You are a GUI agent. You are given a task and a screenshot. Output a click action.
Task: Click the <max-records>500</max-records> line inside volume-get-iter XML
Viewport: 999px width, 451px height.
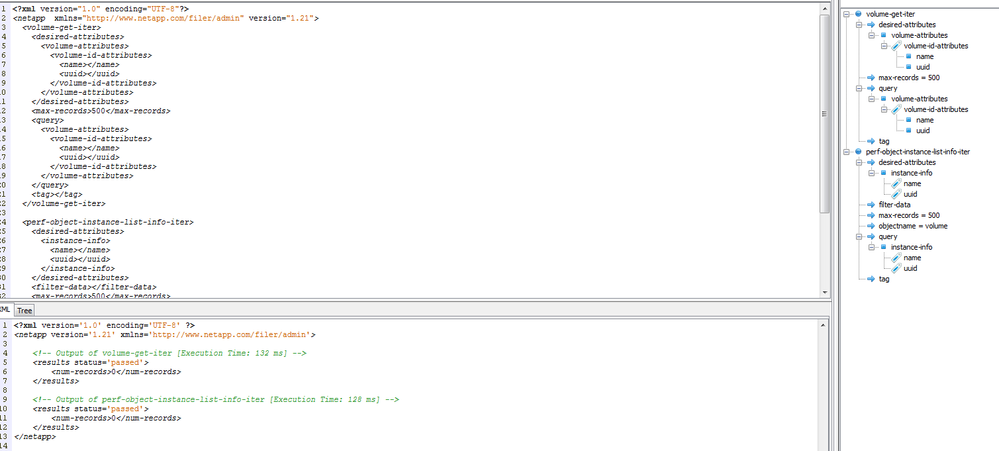click(101, 111)
